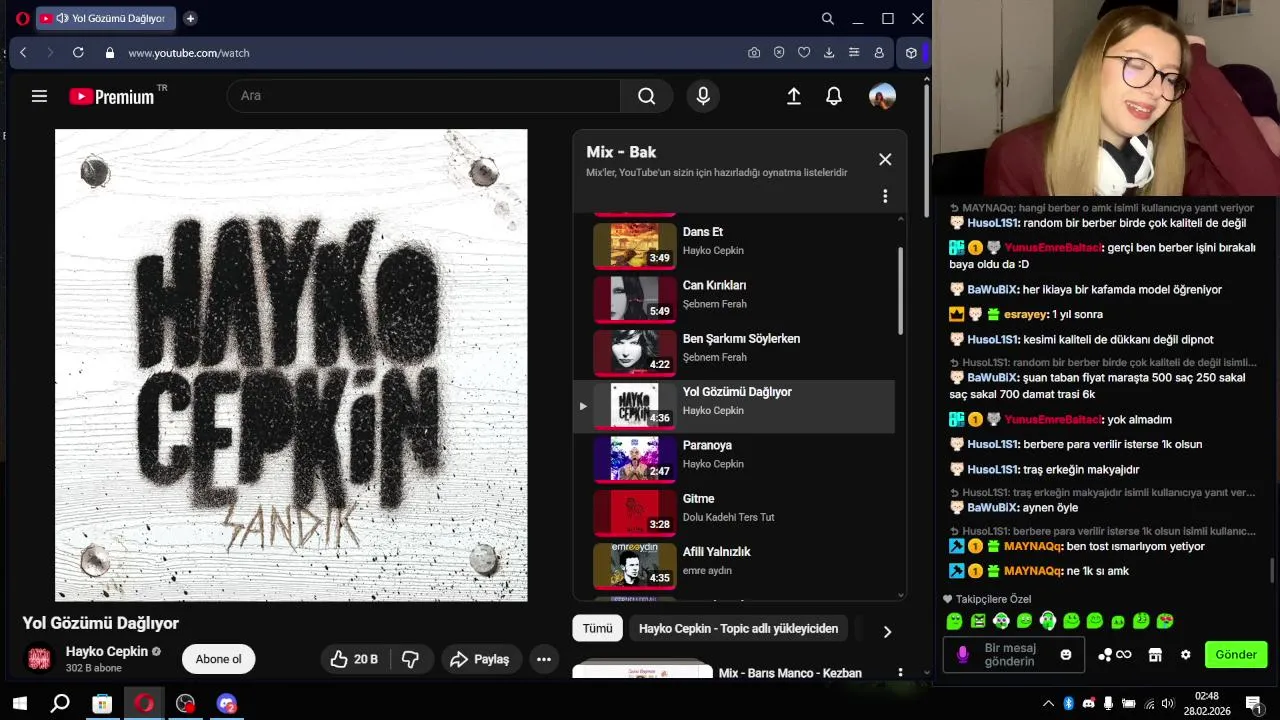
Task: Go back in browser history
Action: click(23, 53)
